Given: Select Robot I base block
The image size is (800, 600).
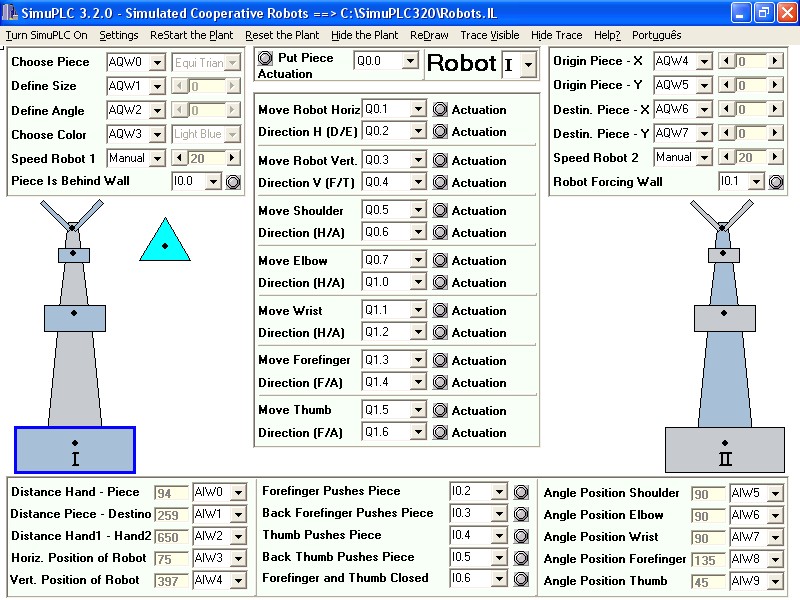Looking at the screenshot, I should pos(75,450).
